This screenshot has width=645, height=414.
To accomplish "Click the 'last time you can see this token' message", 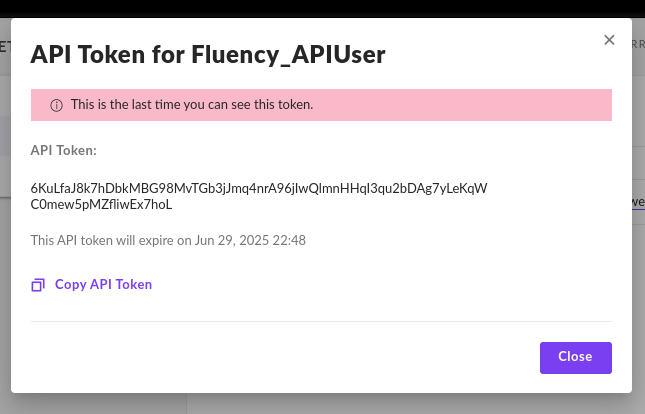I will tap(192, 105).
